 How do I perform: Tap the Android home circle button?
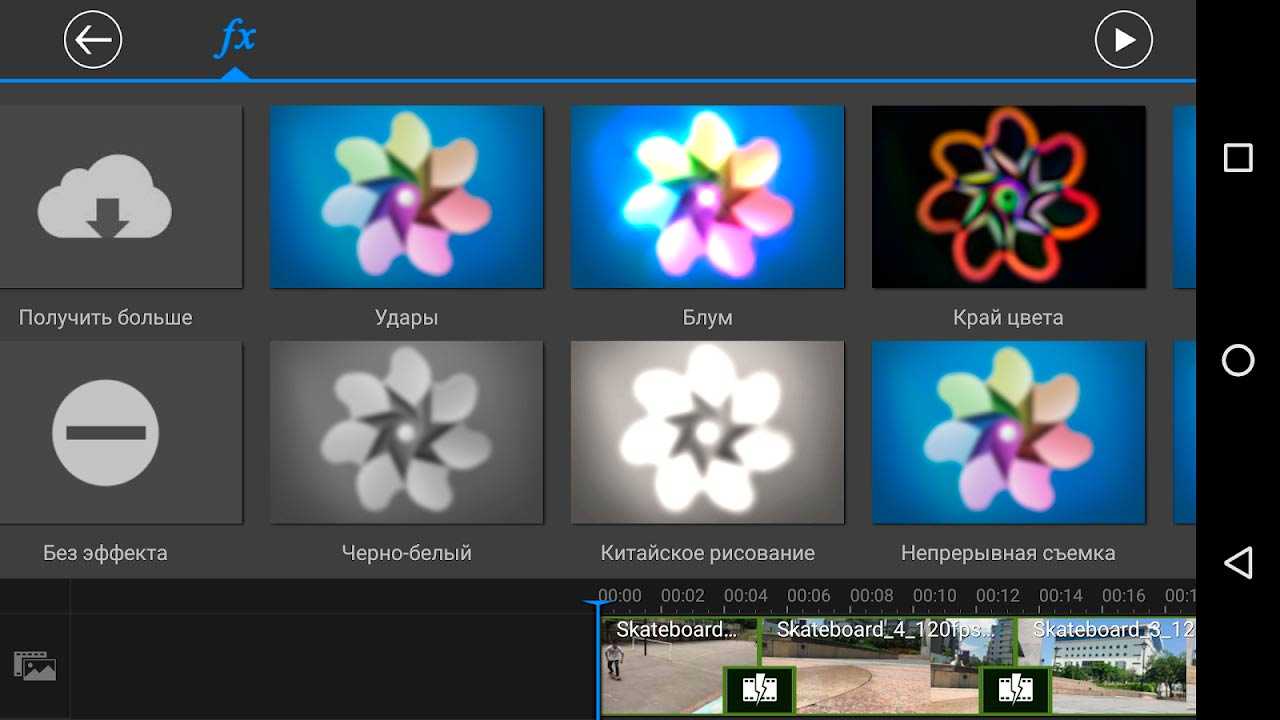pos(1238,360)
